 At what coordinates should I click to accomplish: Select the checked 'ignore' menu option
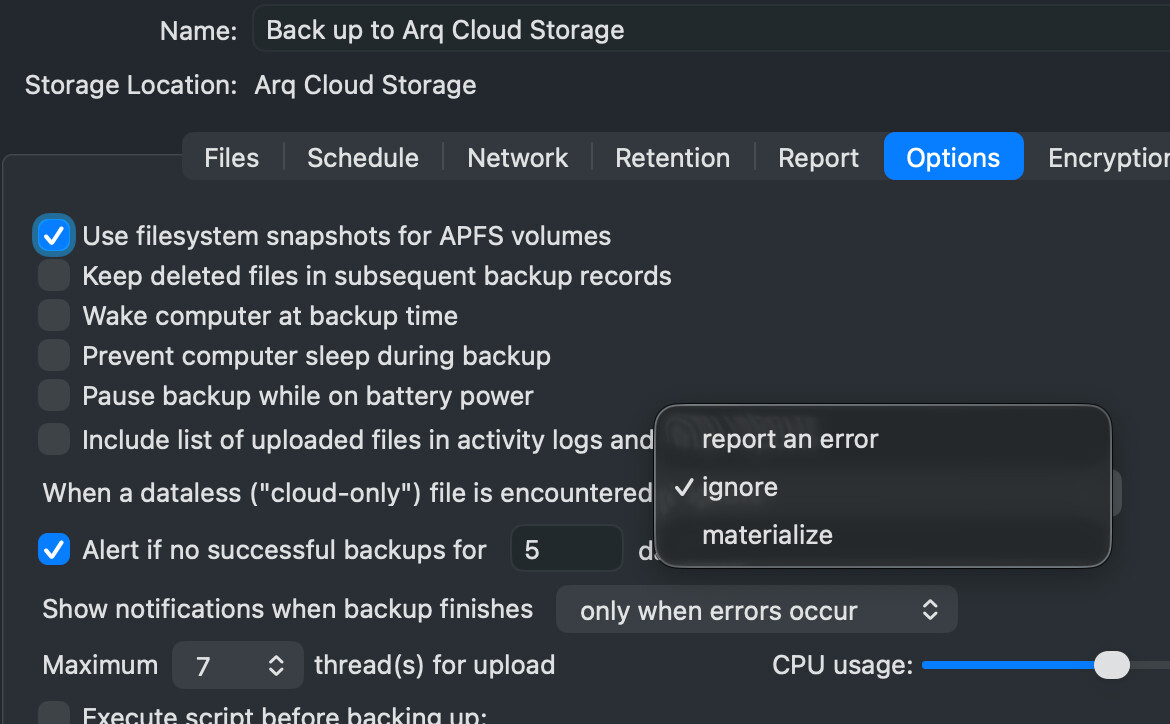coord(740,487)
